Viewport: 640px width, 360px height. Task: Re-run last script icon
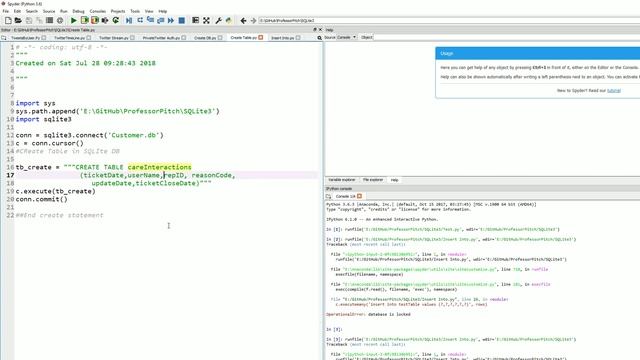116,20
